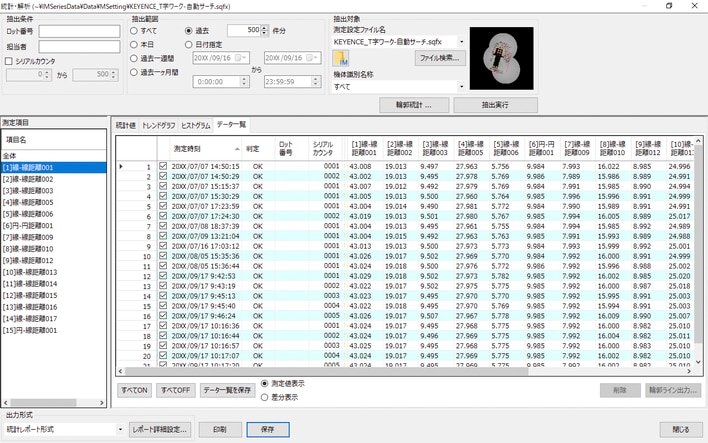Click the 輪郭統計 button
The height and width of the screenshot is (443, 708).
[x=414, y=105]
